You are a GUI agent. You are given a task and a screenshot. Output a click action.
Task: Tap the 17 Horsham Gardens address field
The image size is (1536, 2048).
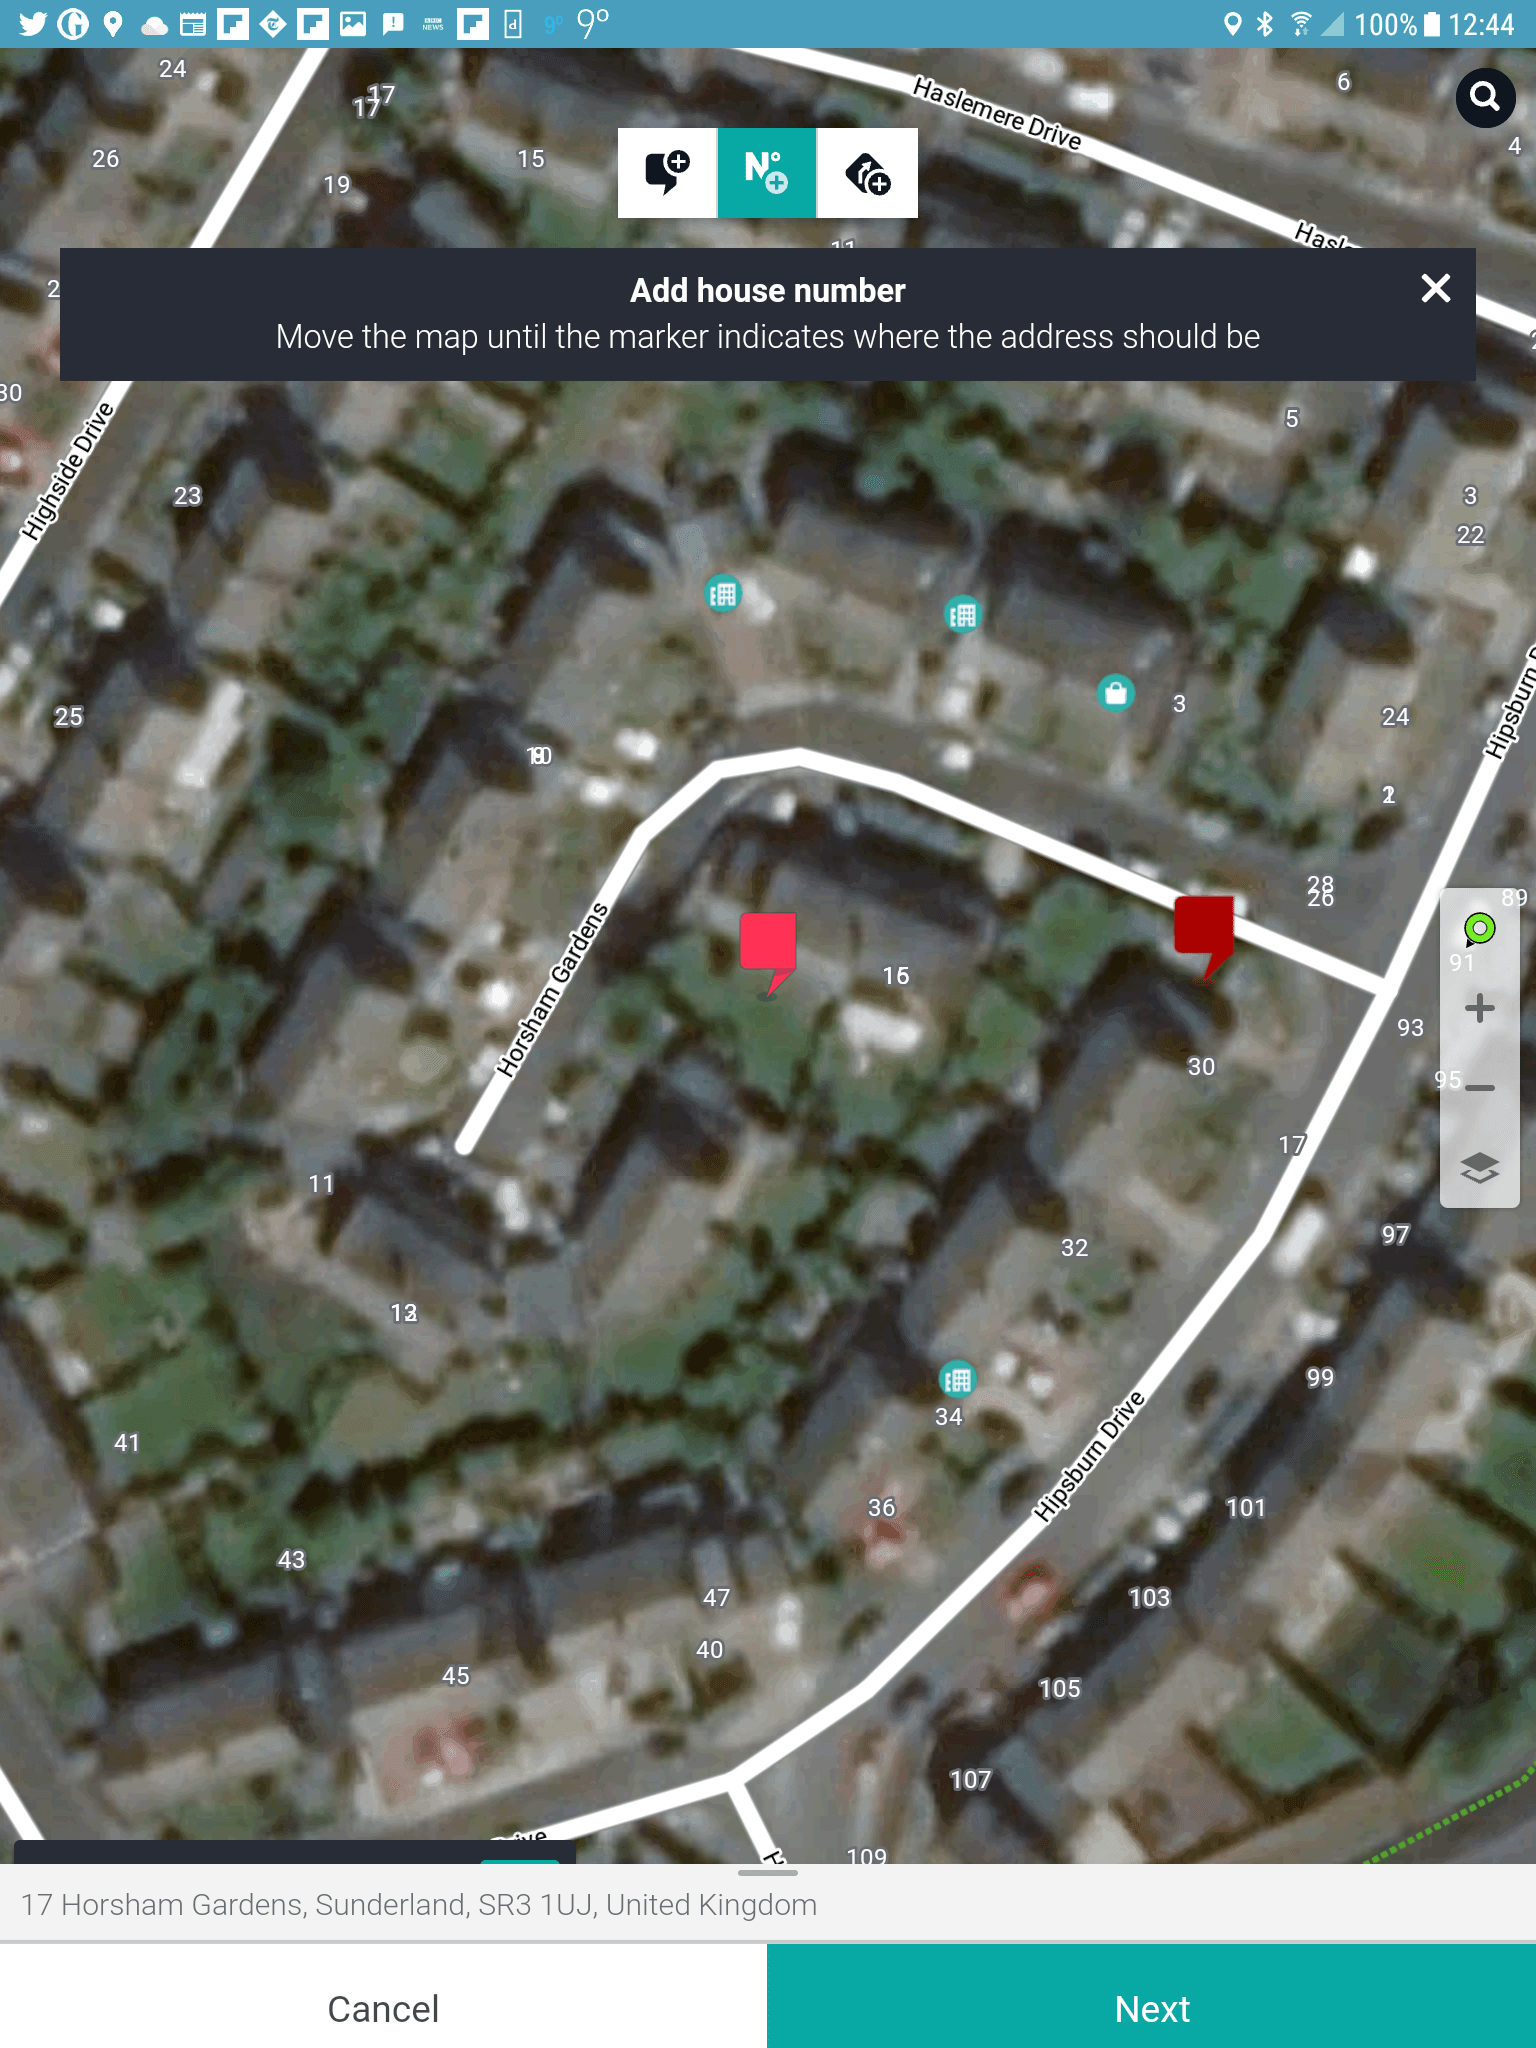768,1904
